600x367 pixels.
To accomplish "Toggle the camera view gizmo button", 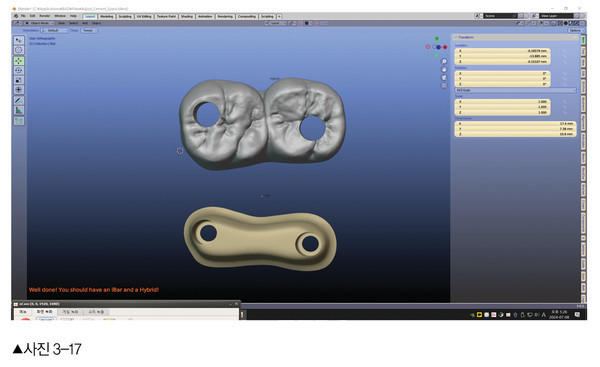I will coord(444,78).
